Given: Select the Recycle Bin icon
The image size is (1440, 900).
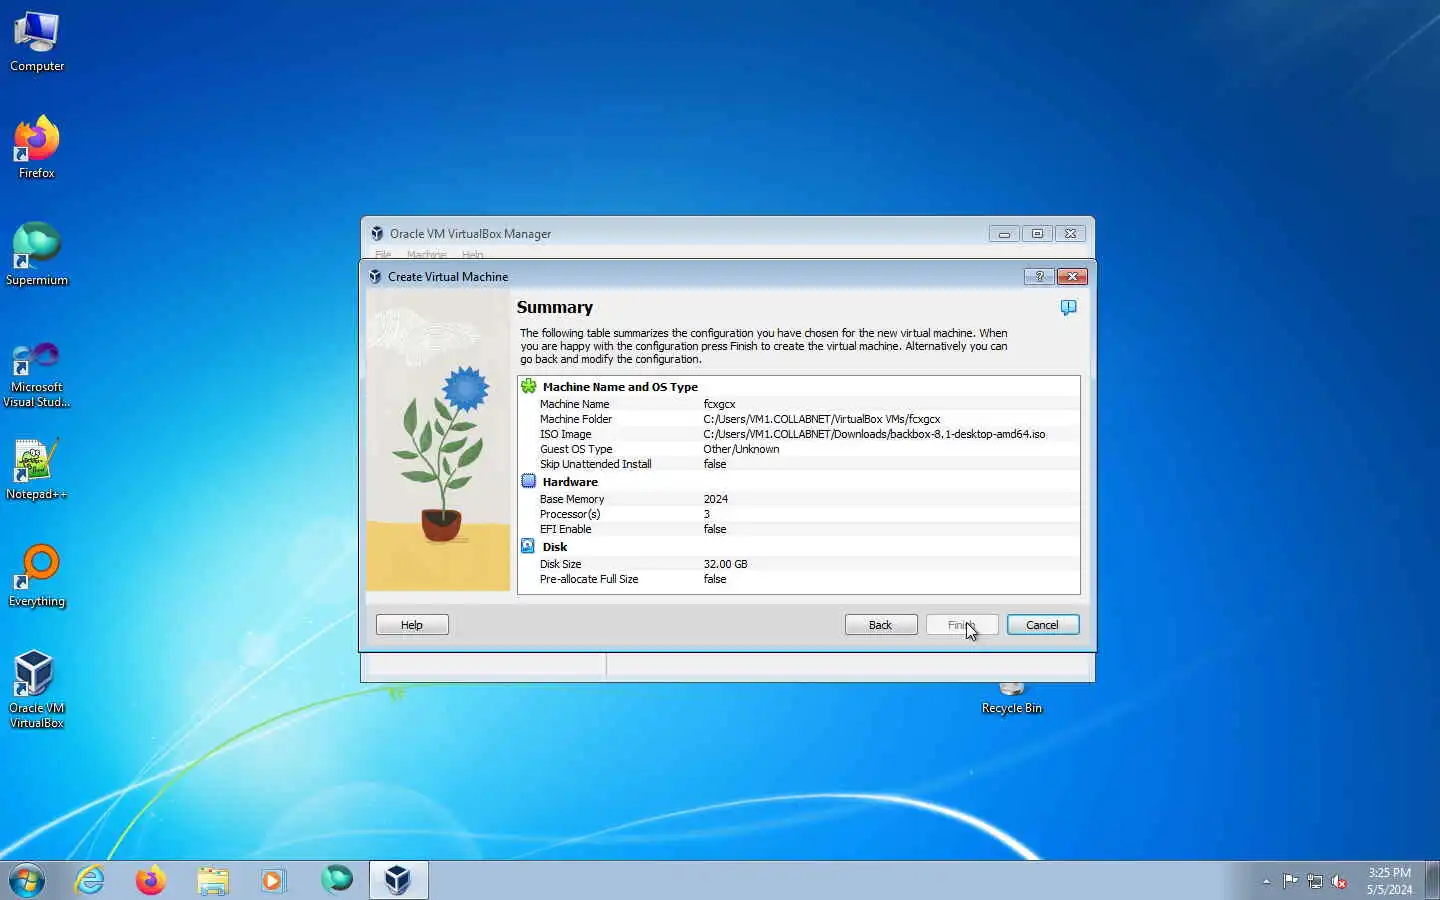Looking at the screenshot, I should click(1012, 699).
